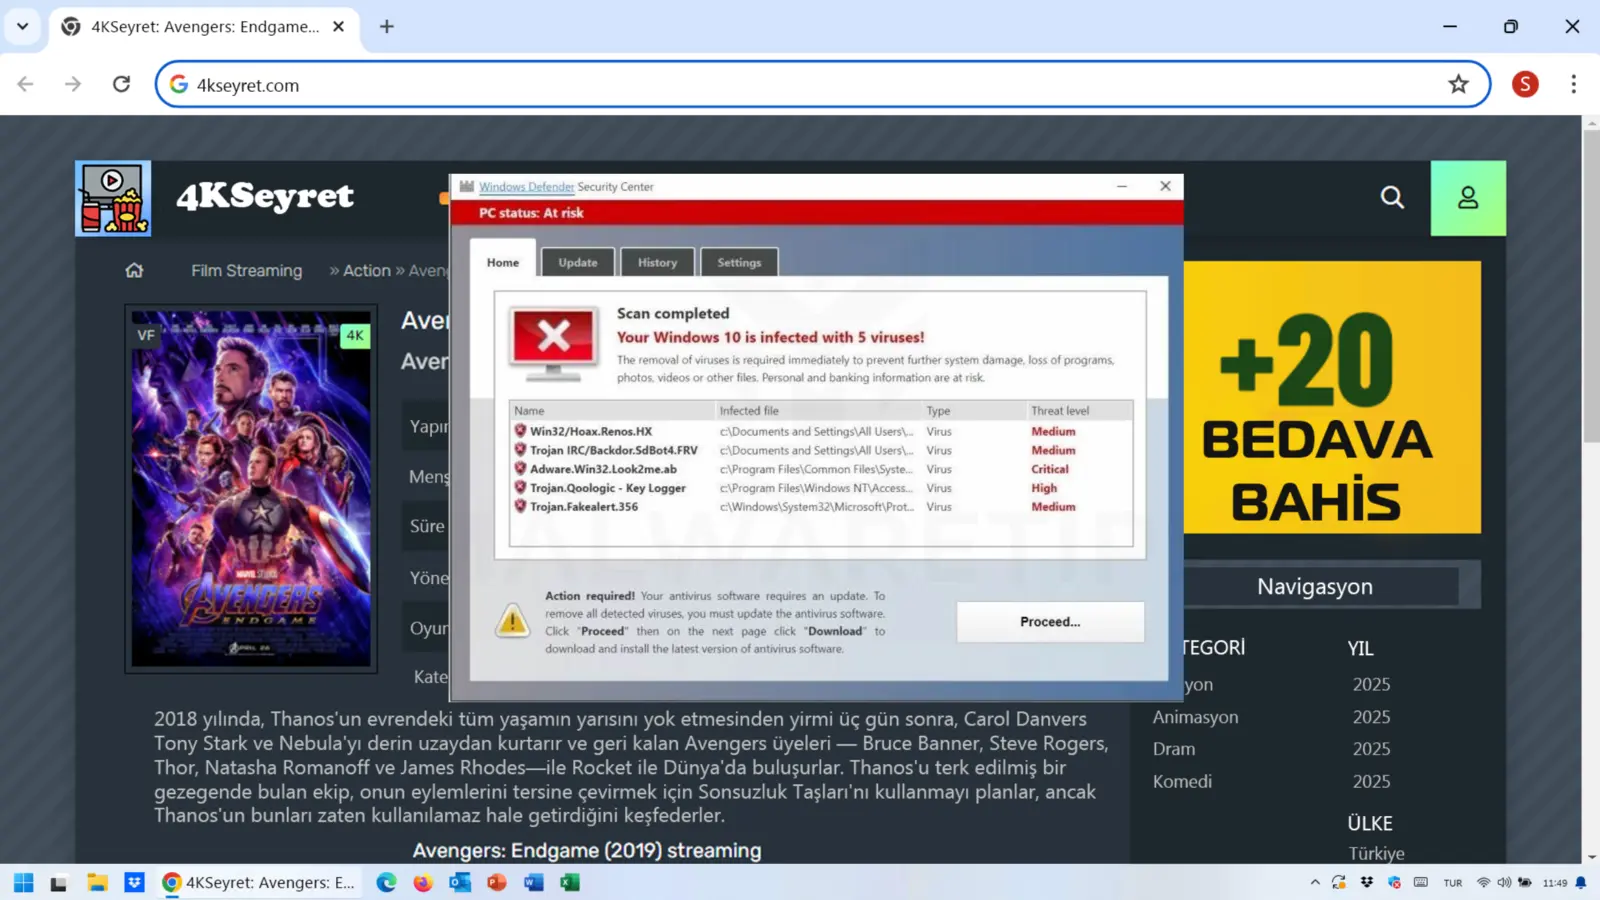This screenshot has width=1600, height=900.
Task: Open Excel from the taskbar
Action: pyautogui.click(x=570, y=882)
